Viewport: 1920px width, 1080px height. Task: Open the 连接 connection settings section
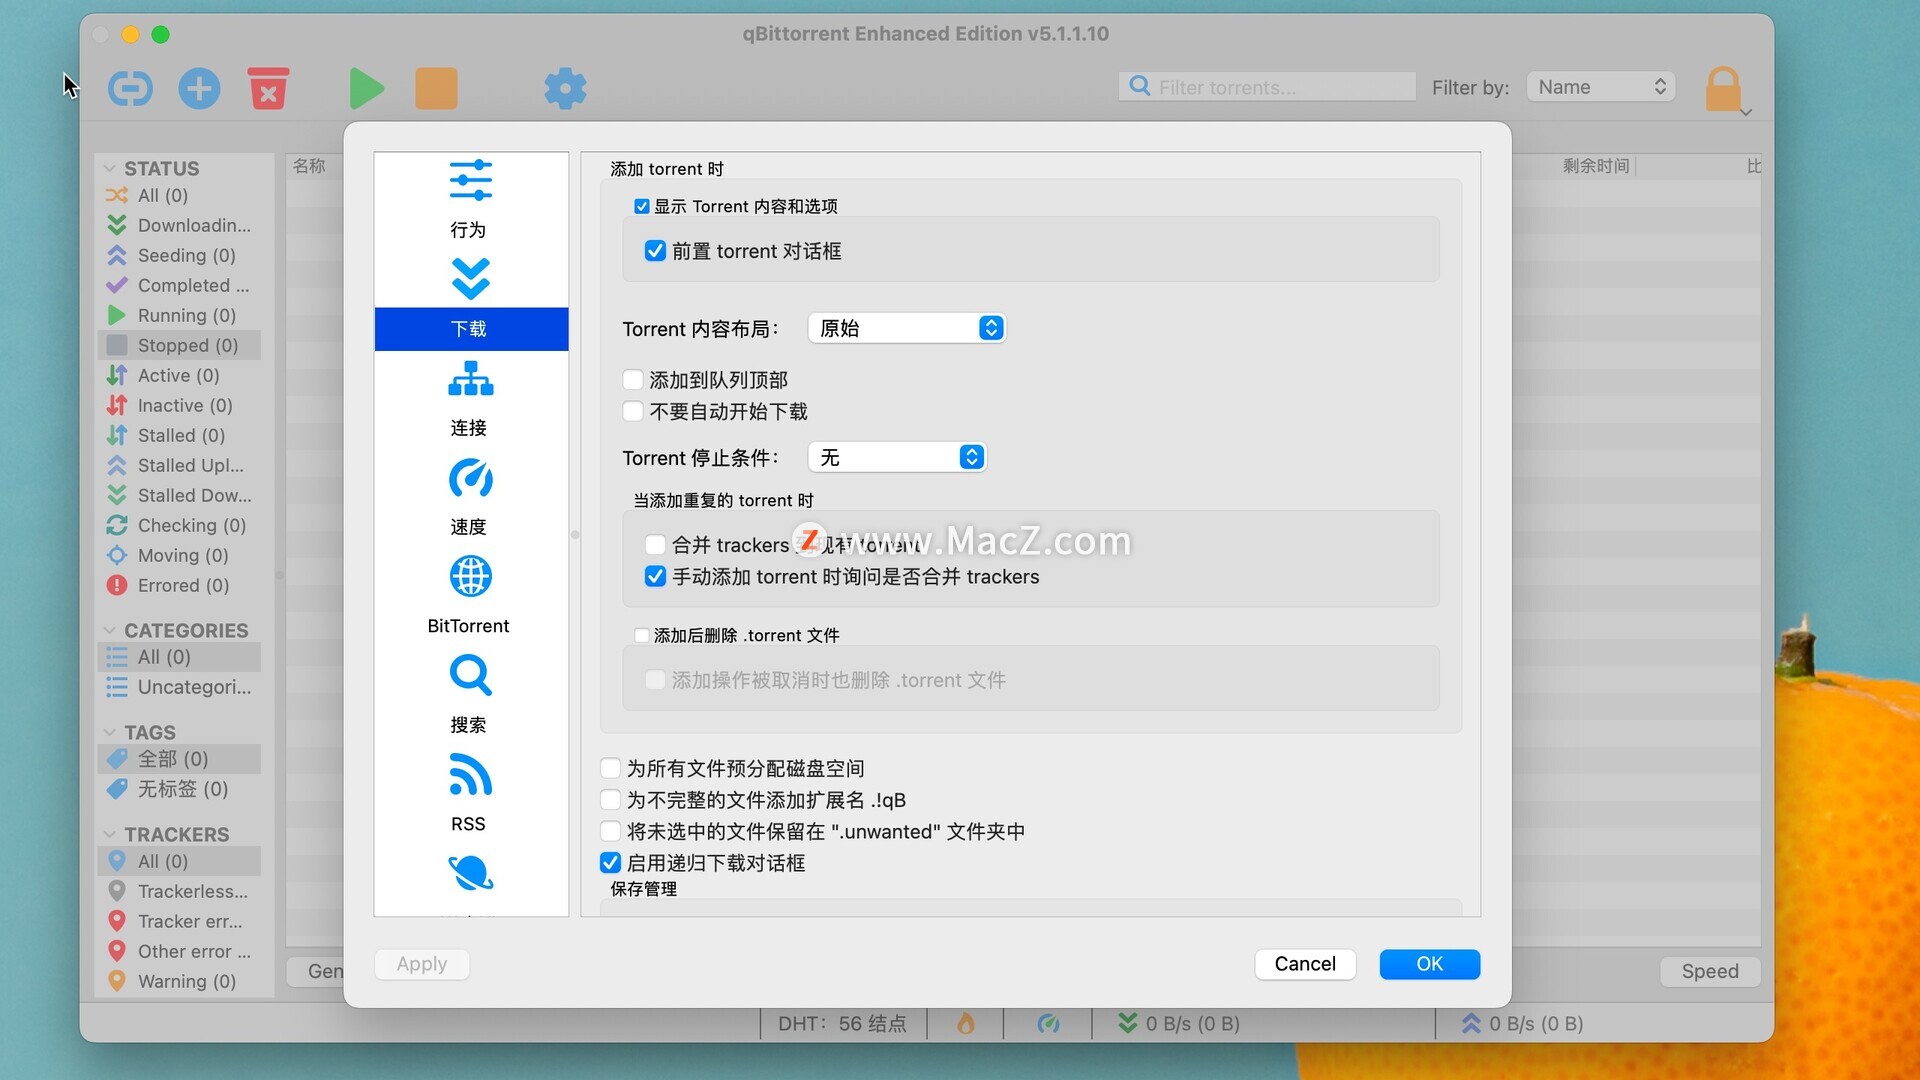[x=469, y=398]
